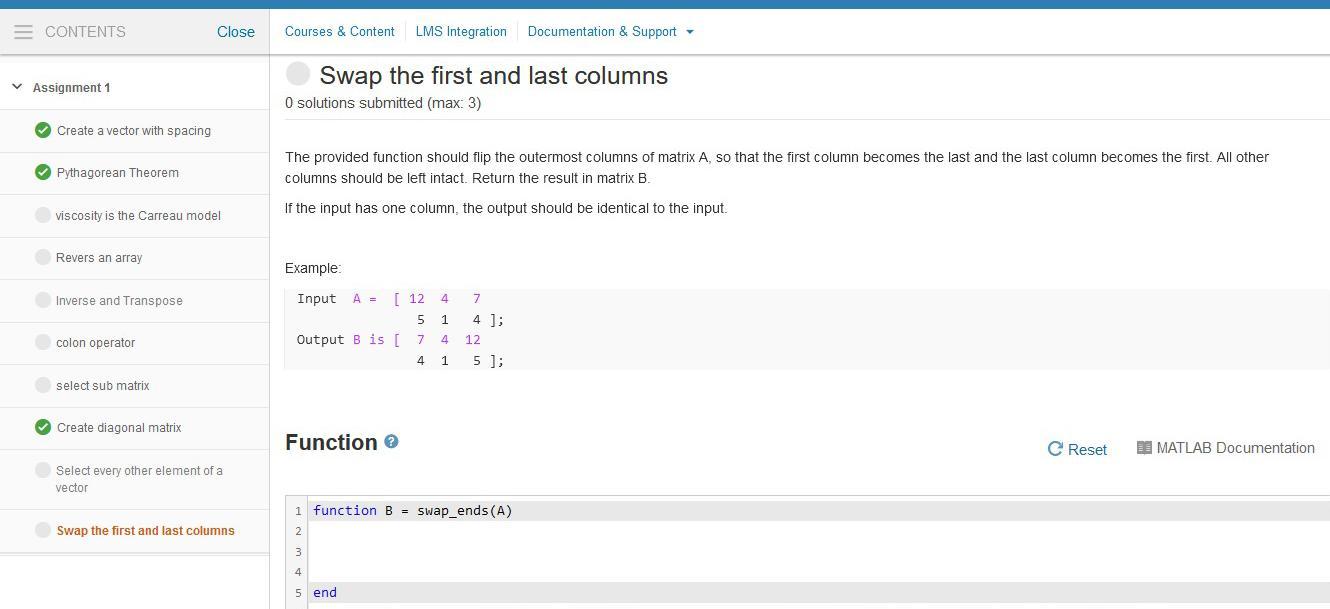
Task: Click the gray status circle beside Revers an array
Action: [43, 257]
